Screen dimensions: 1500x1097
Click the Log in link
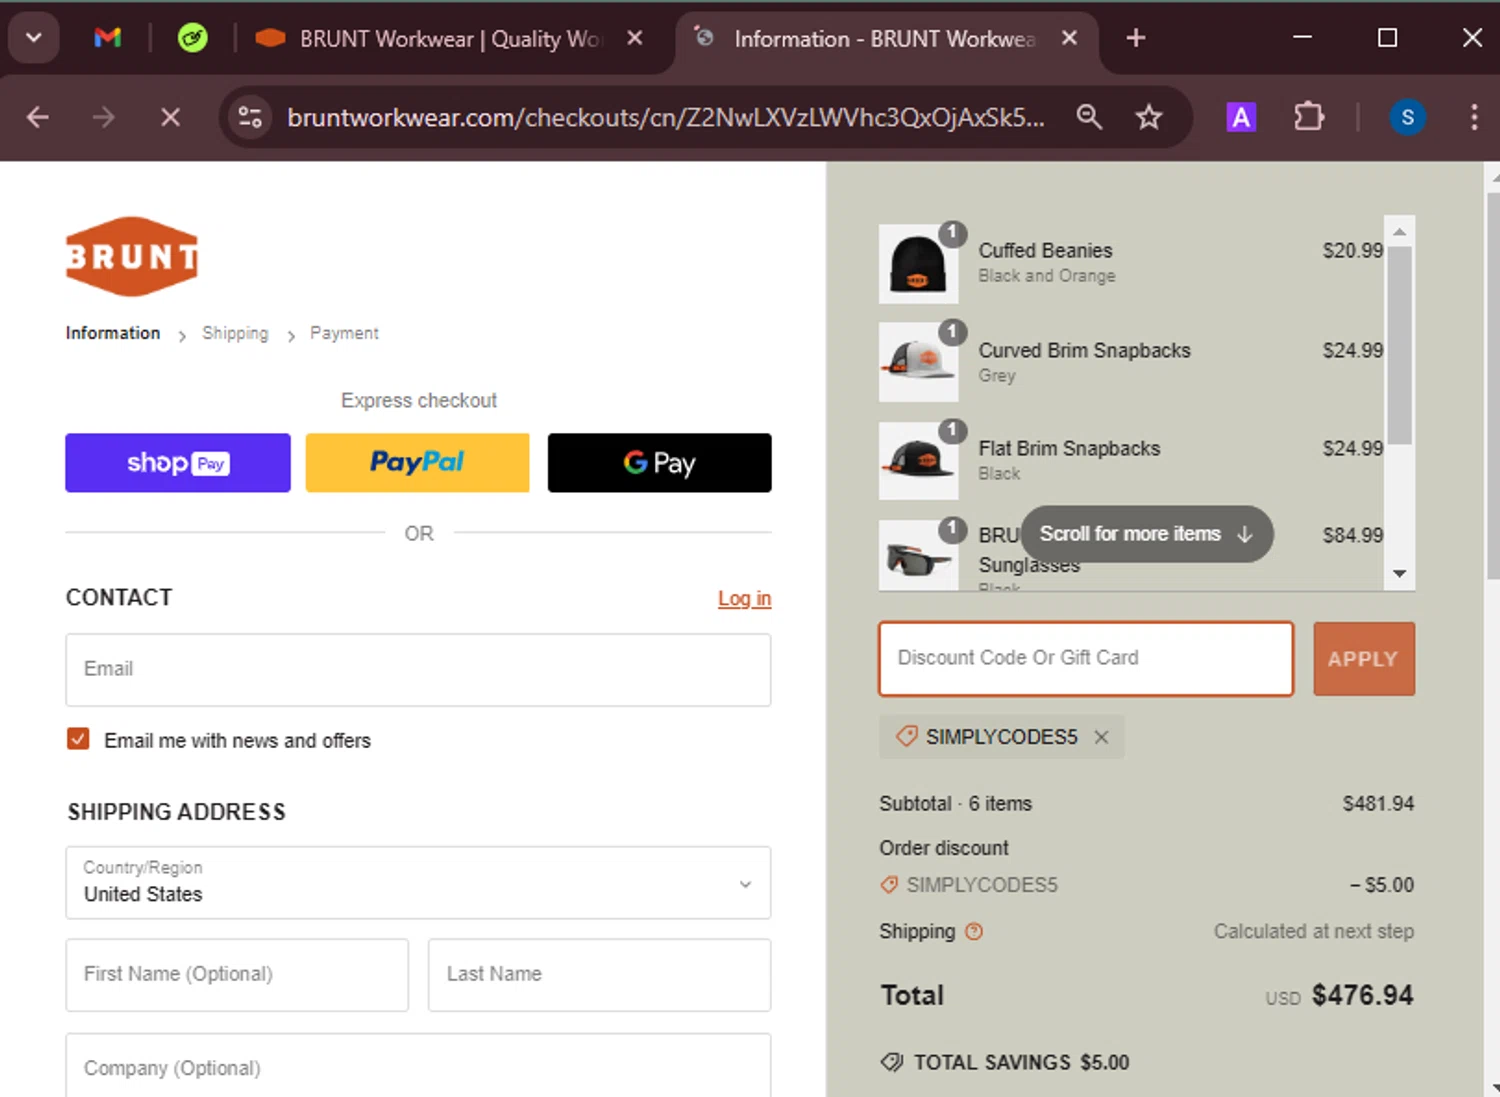744,598
